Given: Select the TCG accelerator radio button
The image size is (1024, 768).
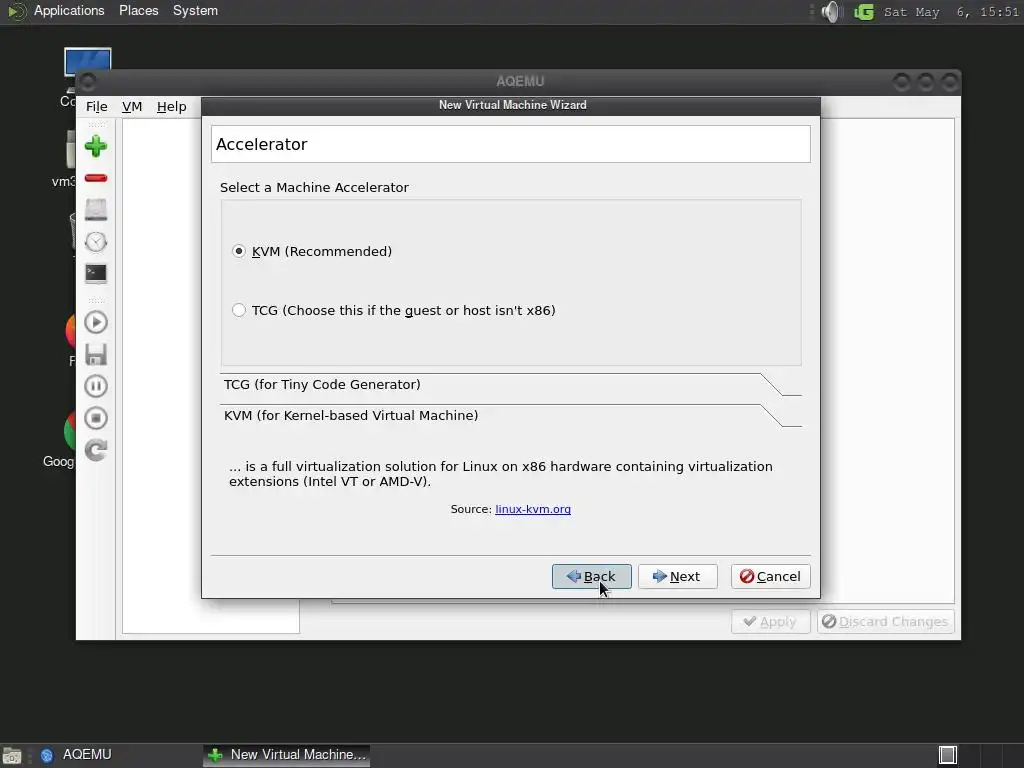Looking at the screenshot, I should 239,310.
